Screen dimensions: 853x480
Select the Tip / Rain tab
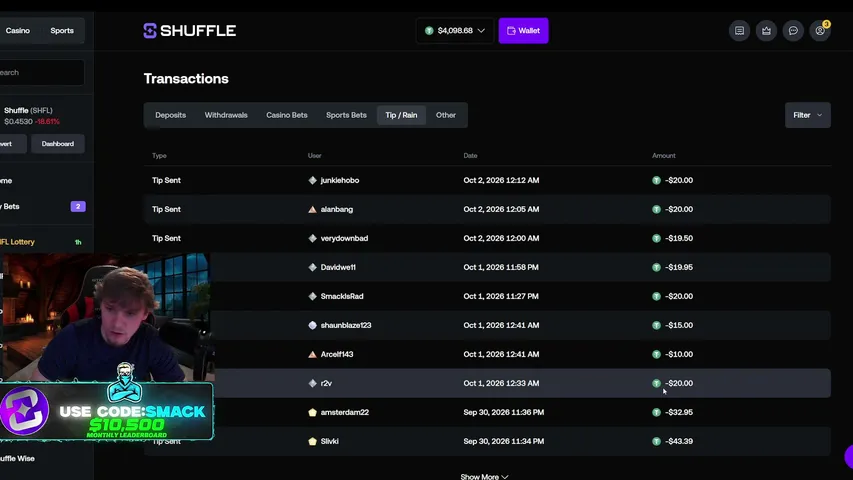(x=401, y=115)
